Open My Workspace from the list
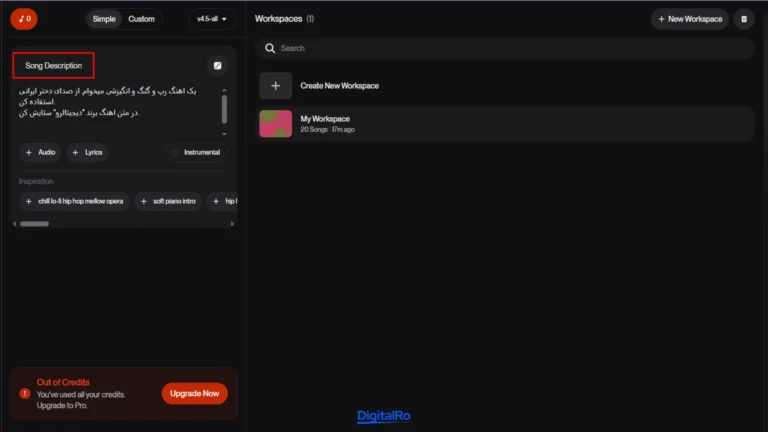 coord(325,124)
